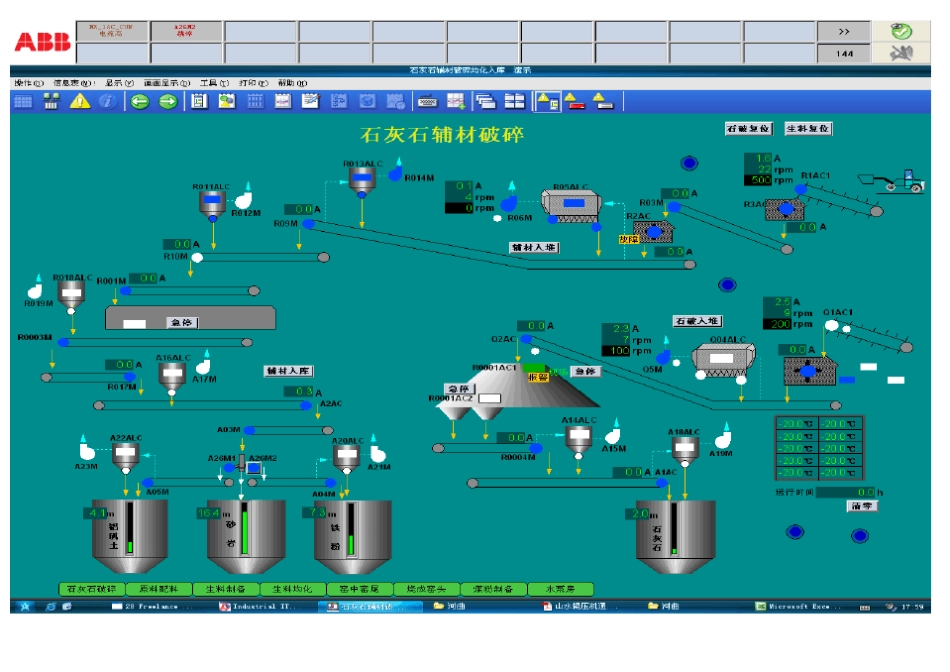Open the 帮助 menu

[x=293, y=83]
